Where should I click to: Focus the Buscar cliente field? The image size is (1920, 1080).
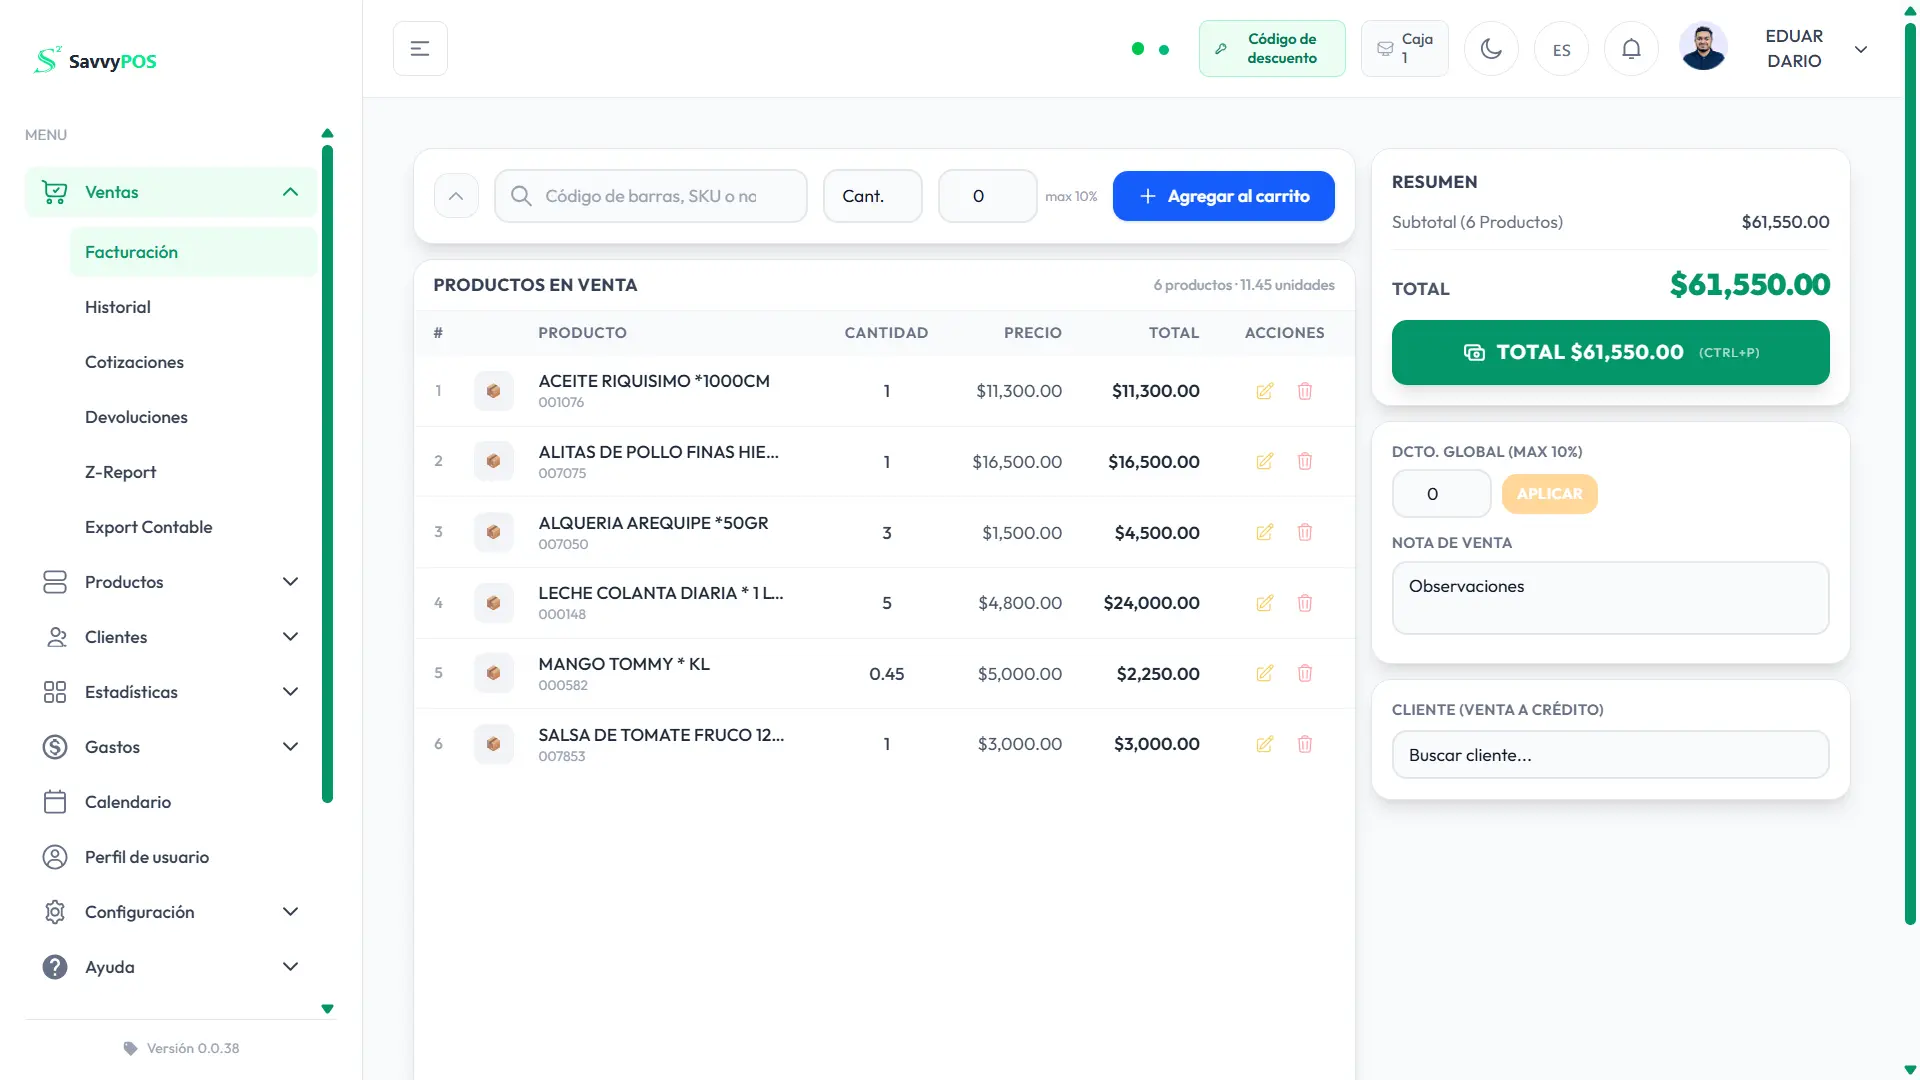point(1610,755)
